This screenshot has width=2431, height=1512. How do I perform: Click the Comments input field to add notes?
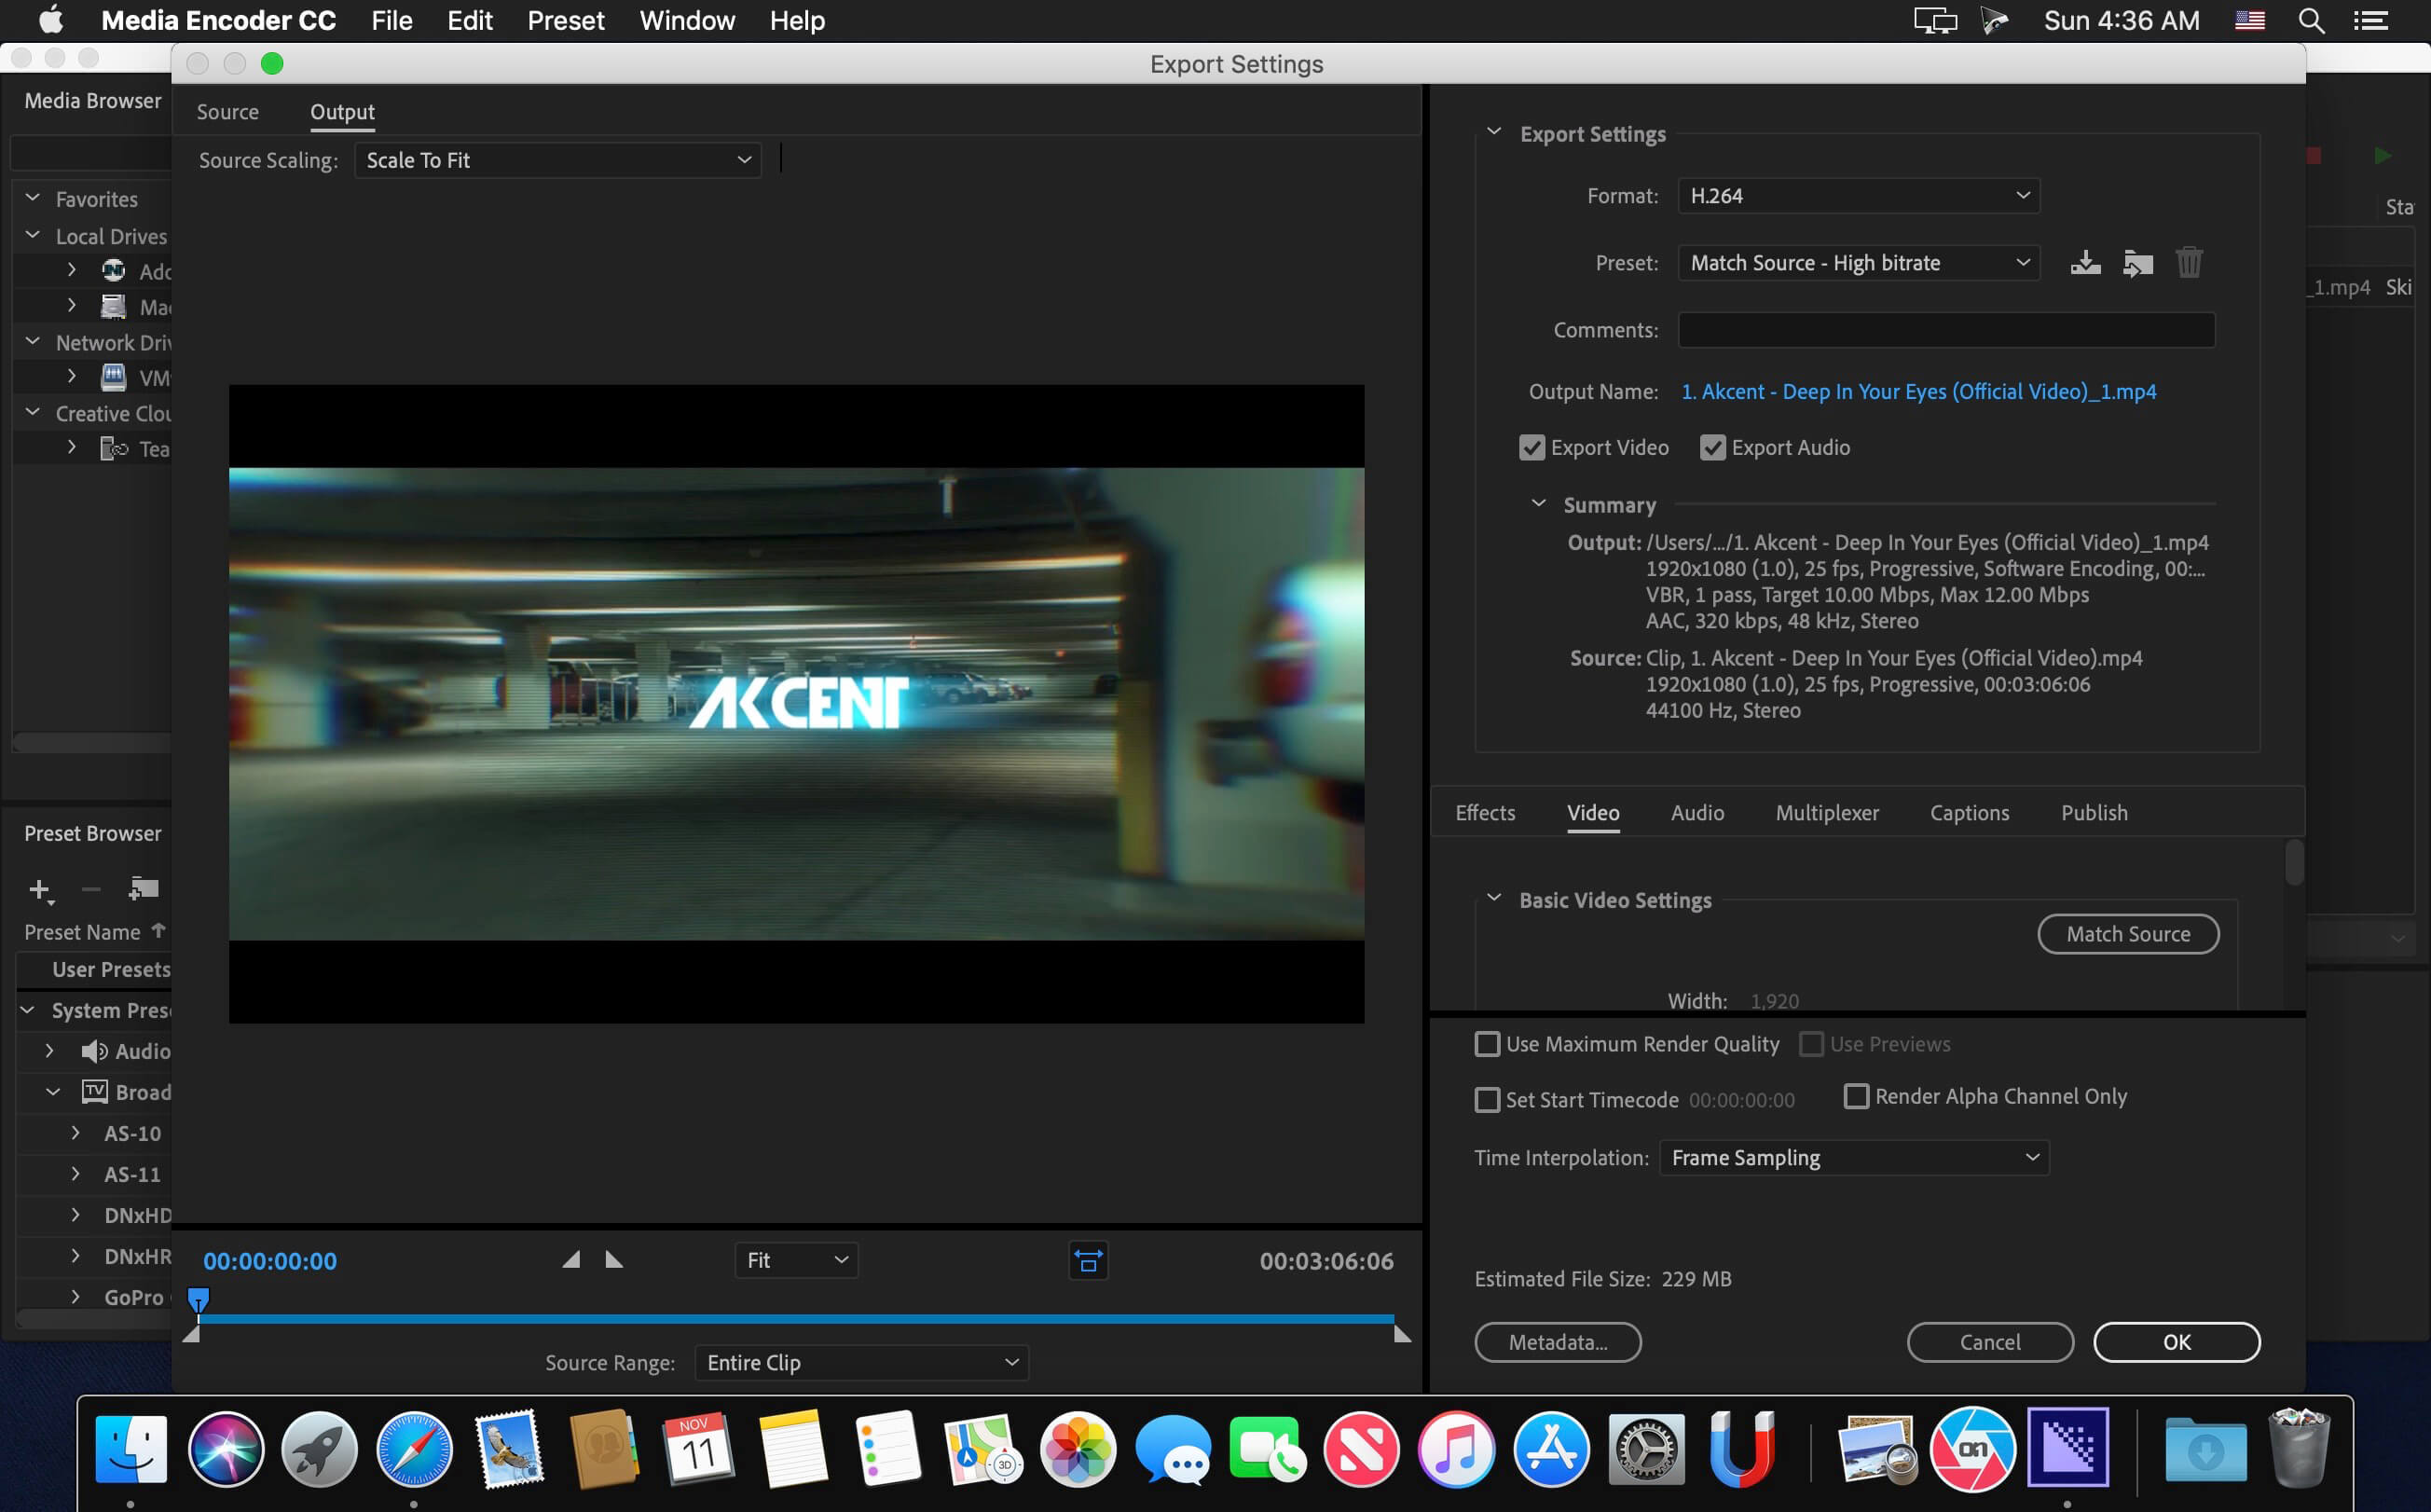[x=1945, y=329]
